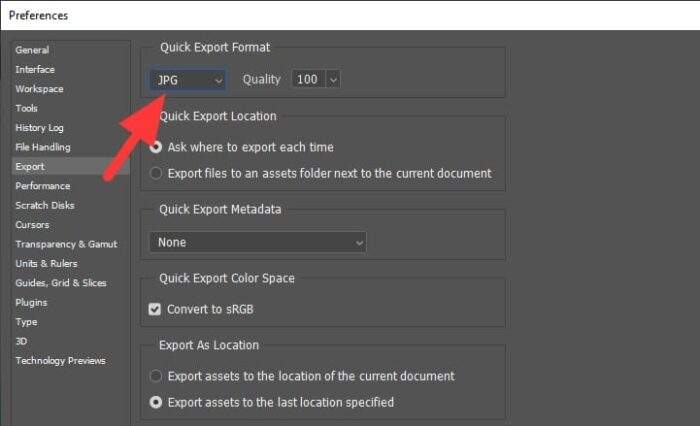Open the JPG format dropdown

tap(188, 80)
